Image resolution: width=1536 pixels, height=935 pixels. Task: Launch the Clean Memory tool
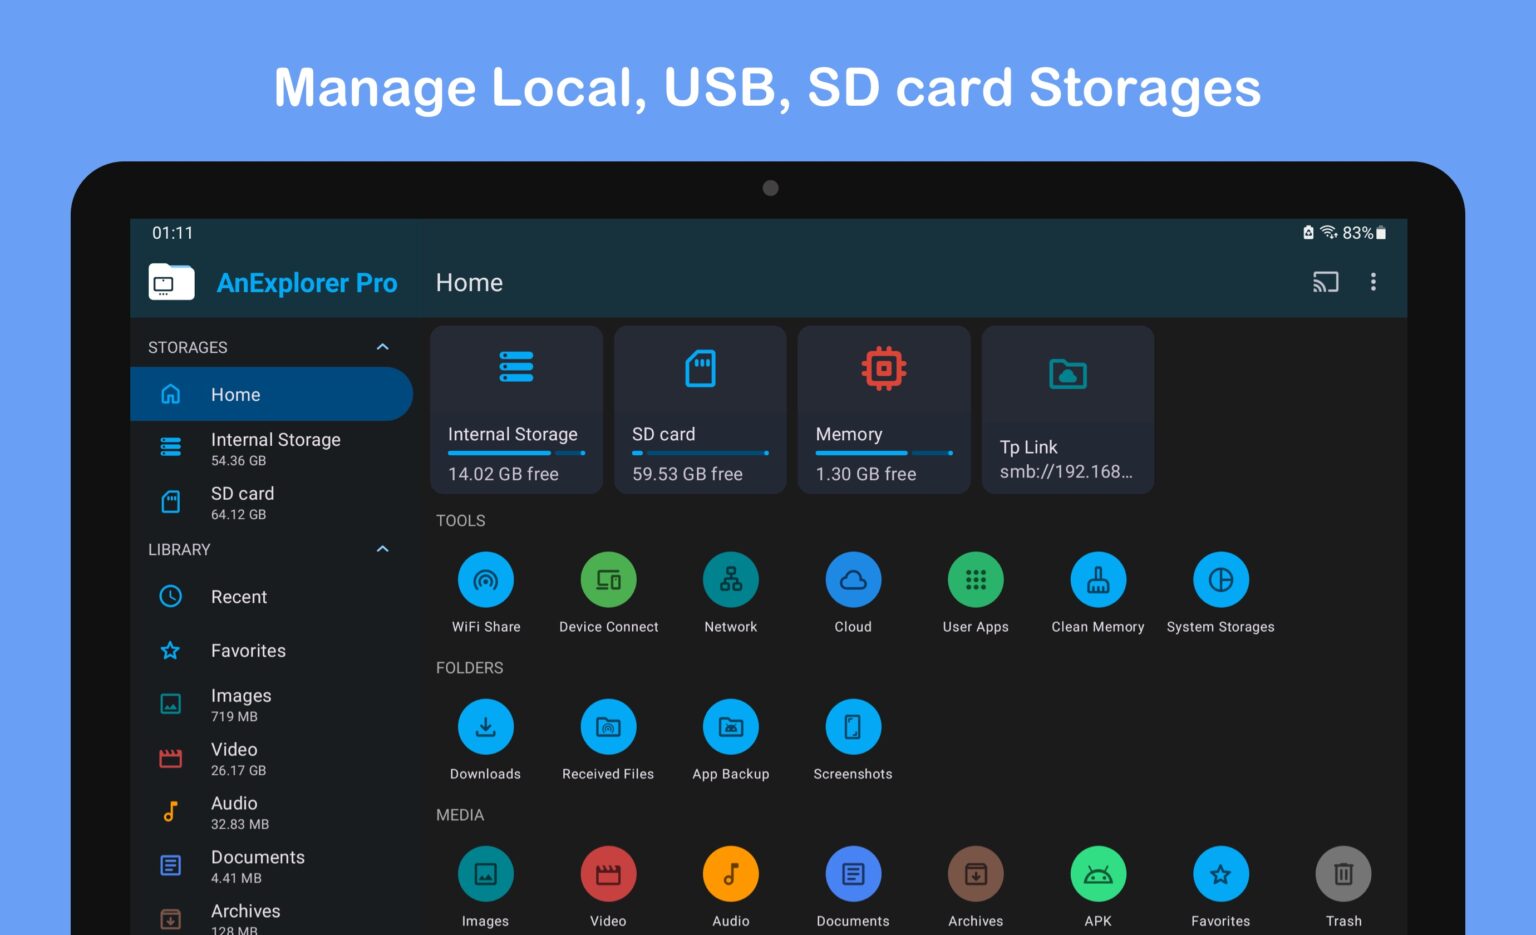pyautogui.click(x=1098, y=580)
